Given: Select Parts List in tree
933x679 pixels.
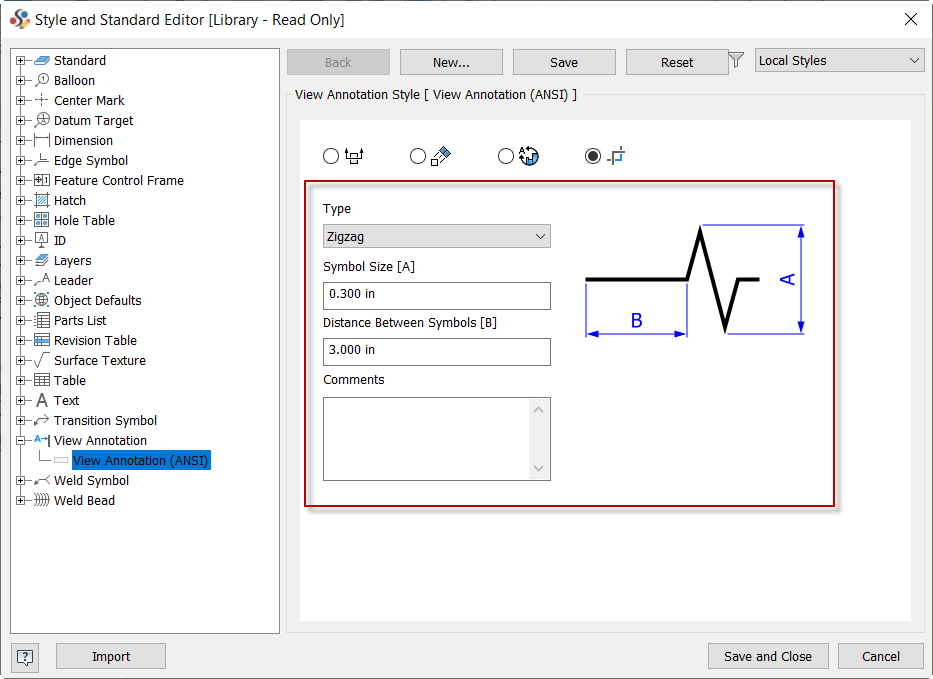Looking at the screenshot, I should click(80, 321).
